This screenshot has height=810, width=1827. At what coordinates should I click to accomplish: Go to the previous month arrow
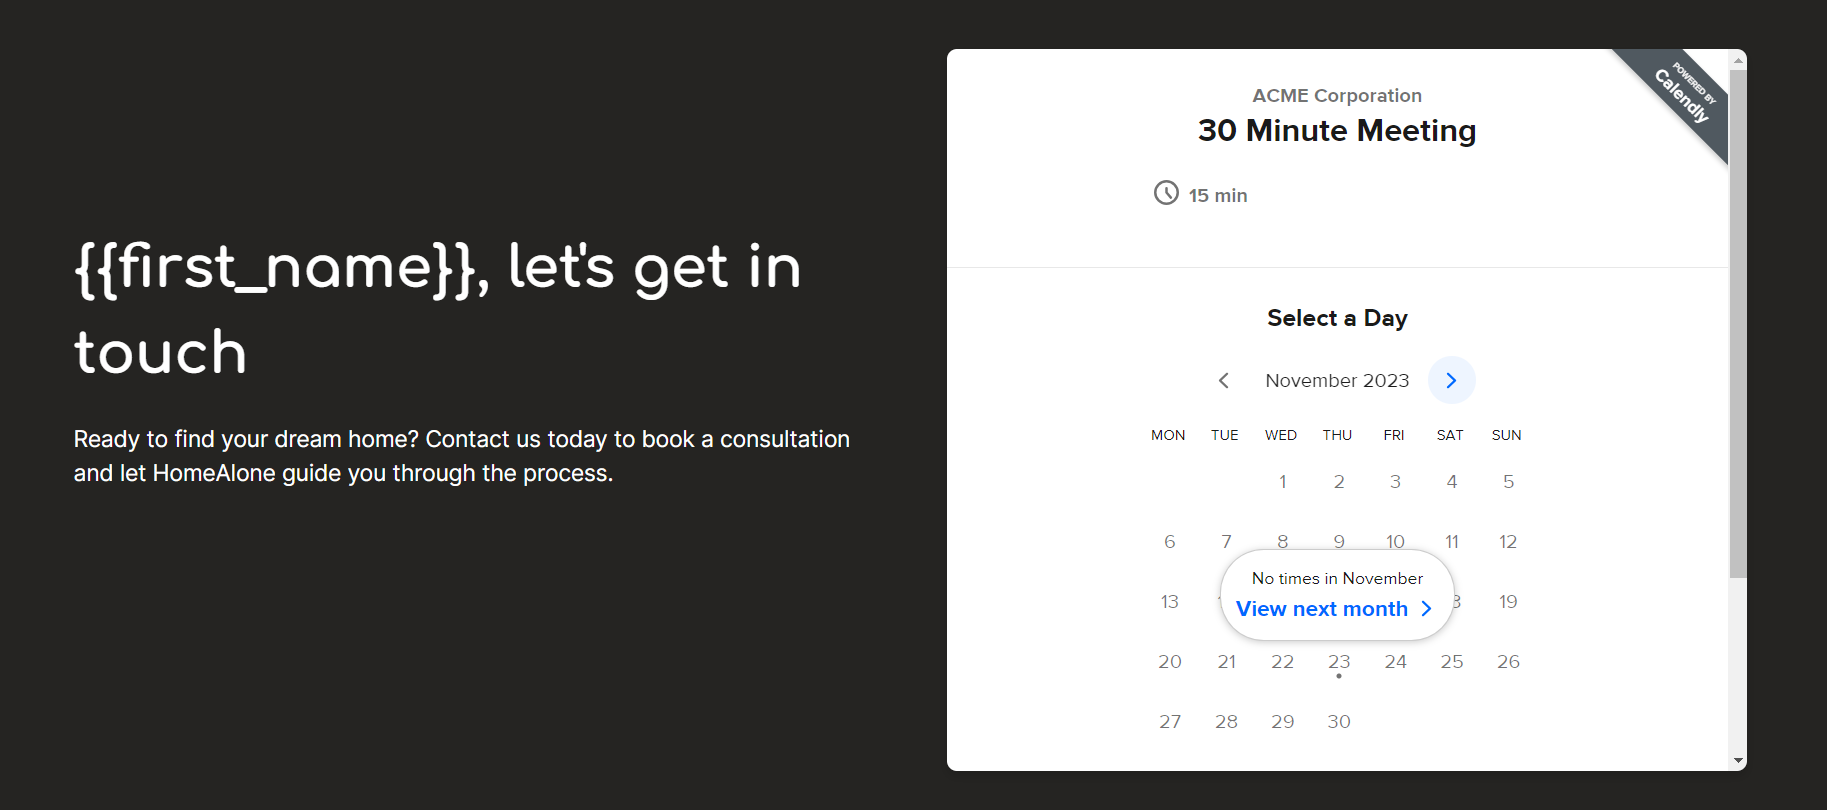1223,380
